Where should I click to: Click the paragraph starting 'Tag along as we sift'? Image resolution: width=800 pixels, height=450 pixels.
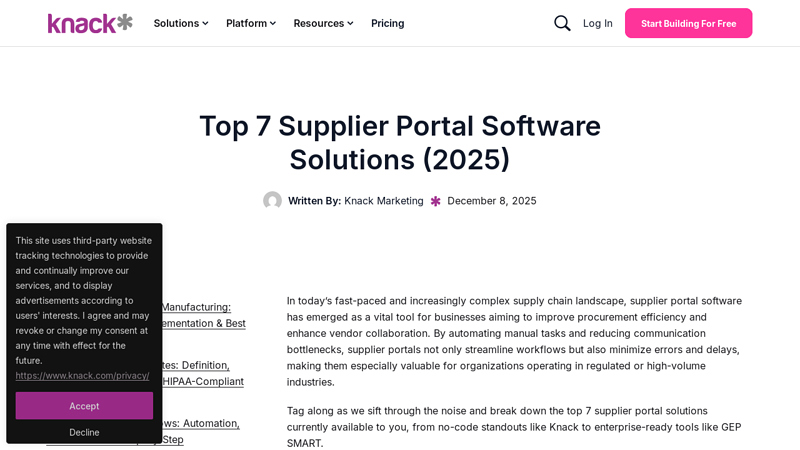tap(514, 427)
